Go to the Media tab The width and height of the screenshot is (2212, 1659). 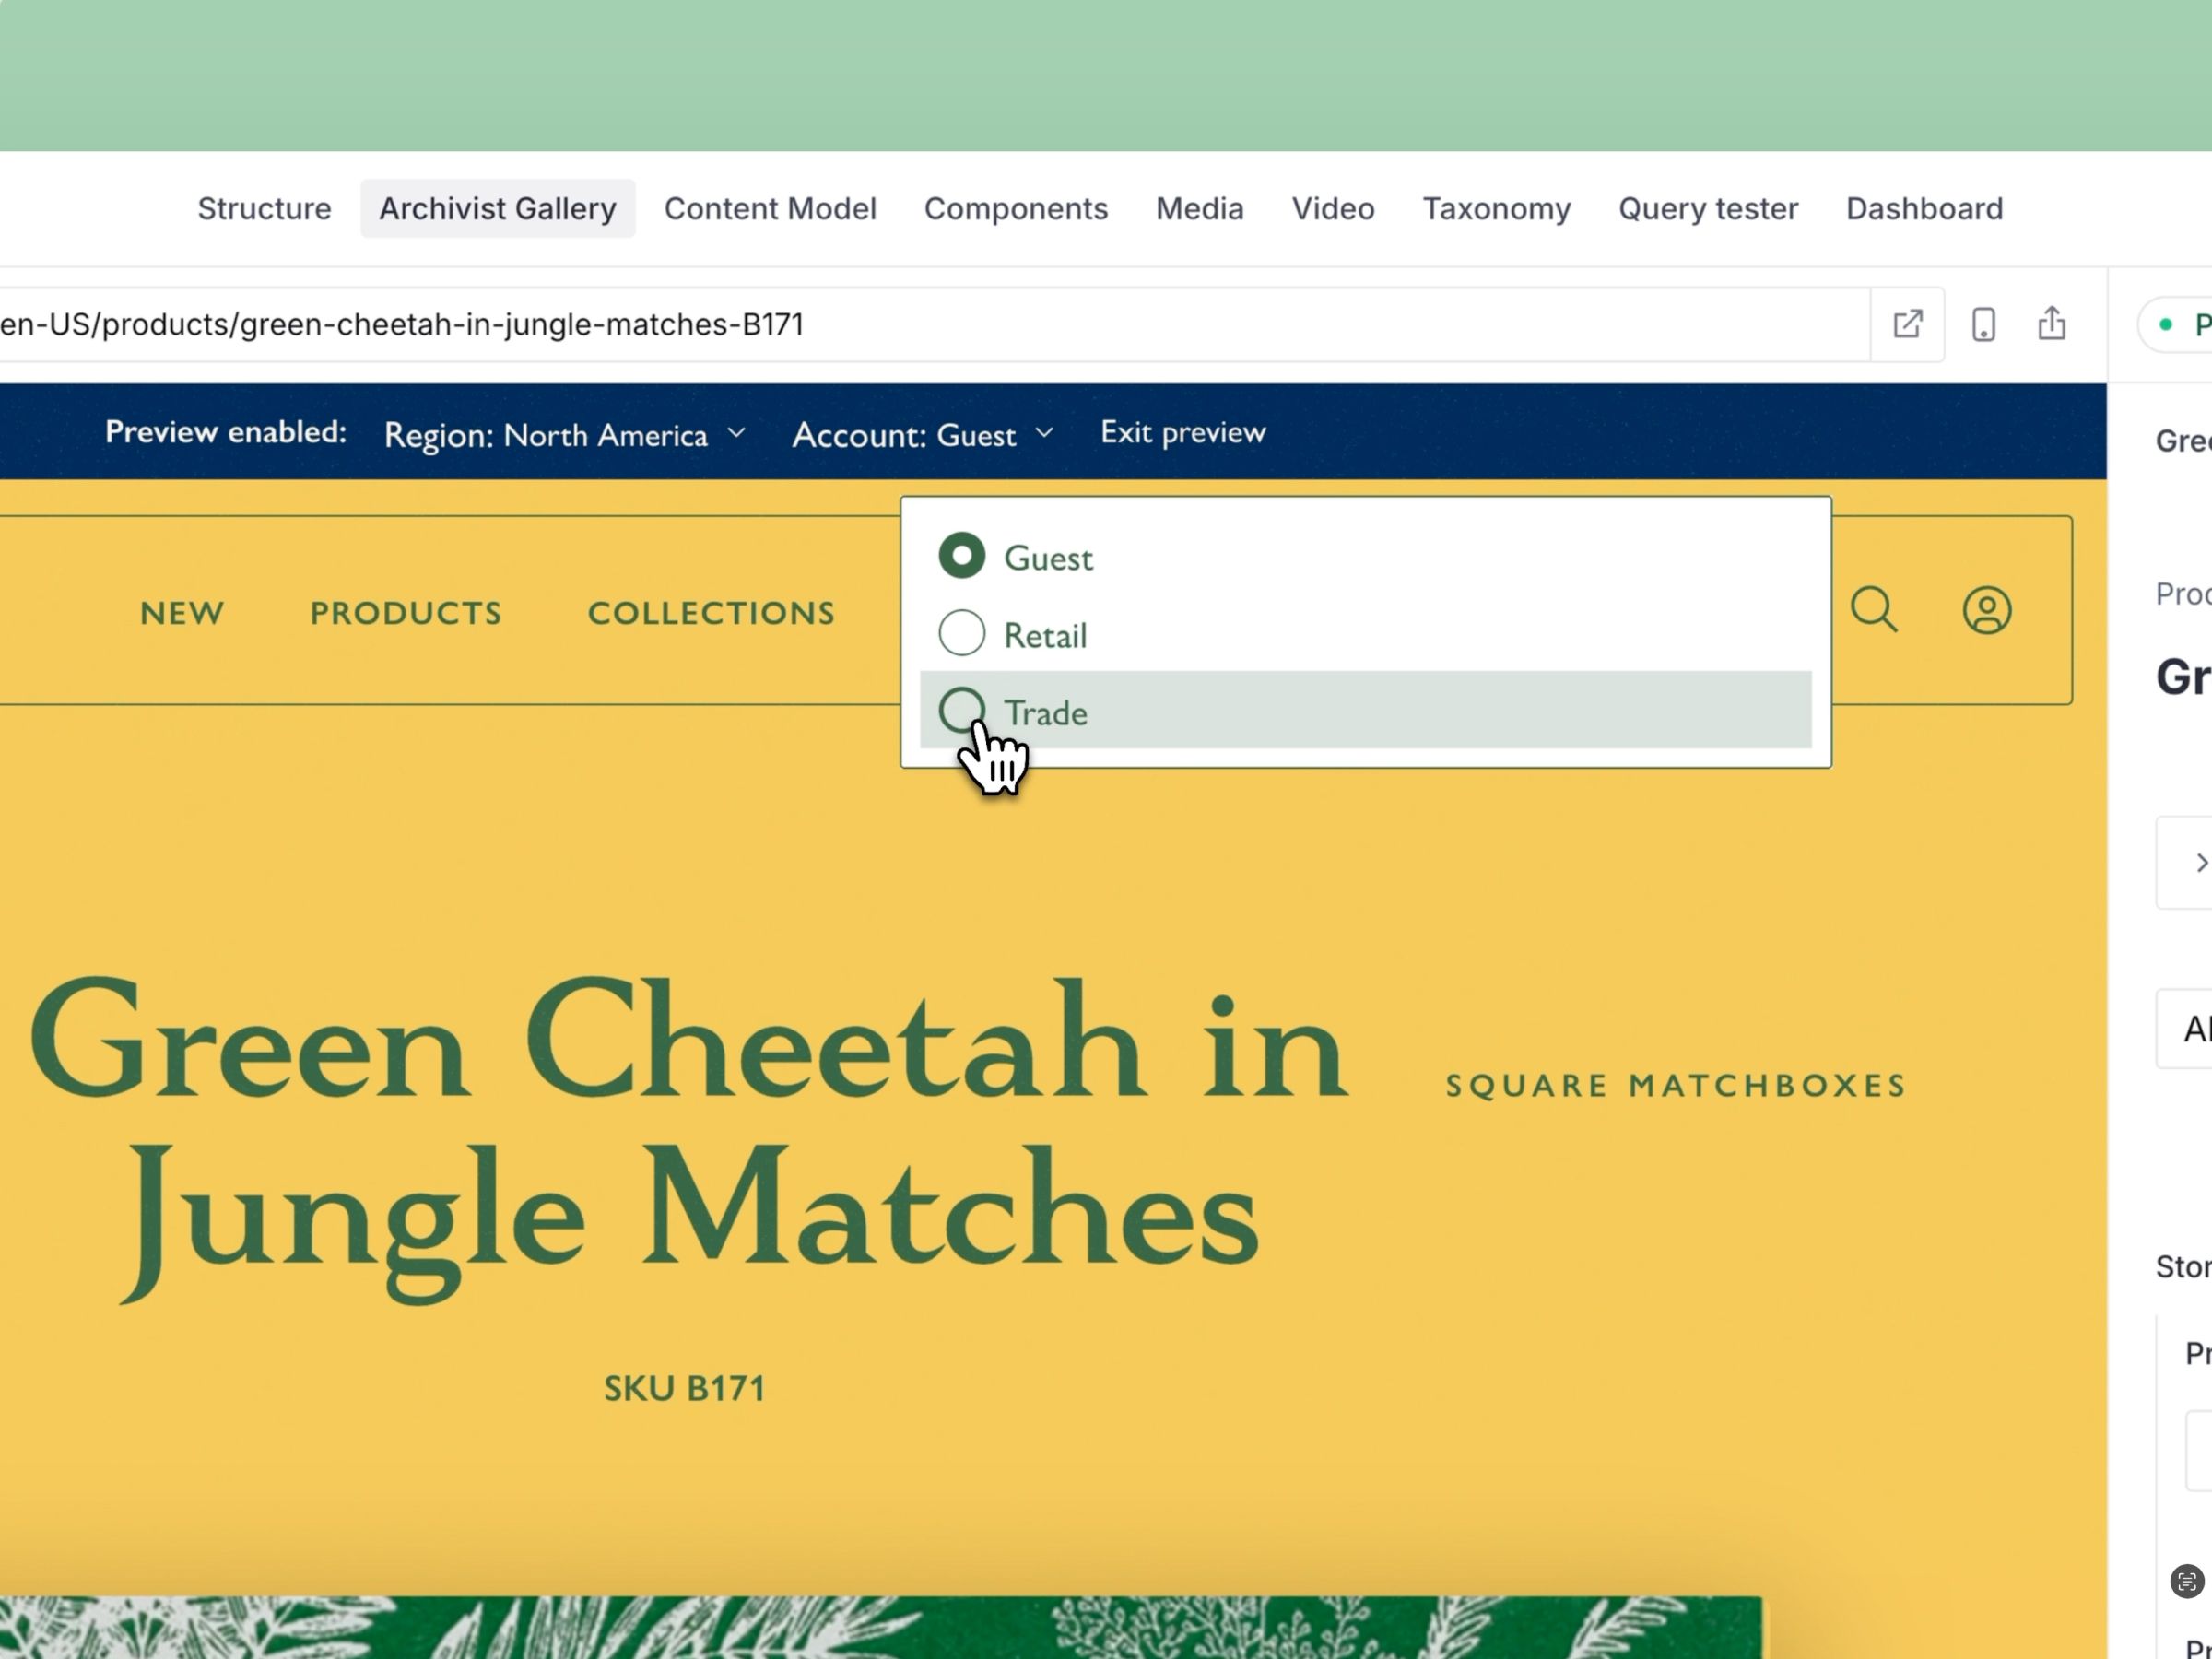point(1199,208)
